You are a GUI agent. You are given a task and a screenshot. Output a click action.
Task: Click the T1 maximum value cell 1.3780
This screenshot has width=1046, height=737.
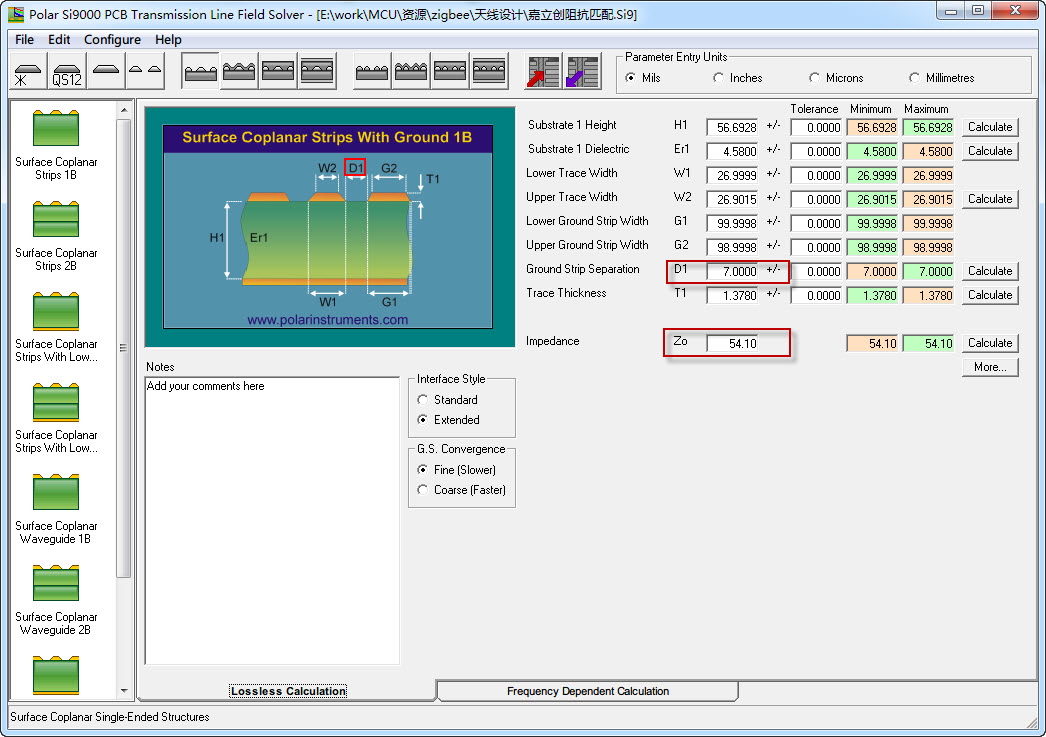(928, 295)
